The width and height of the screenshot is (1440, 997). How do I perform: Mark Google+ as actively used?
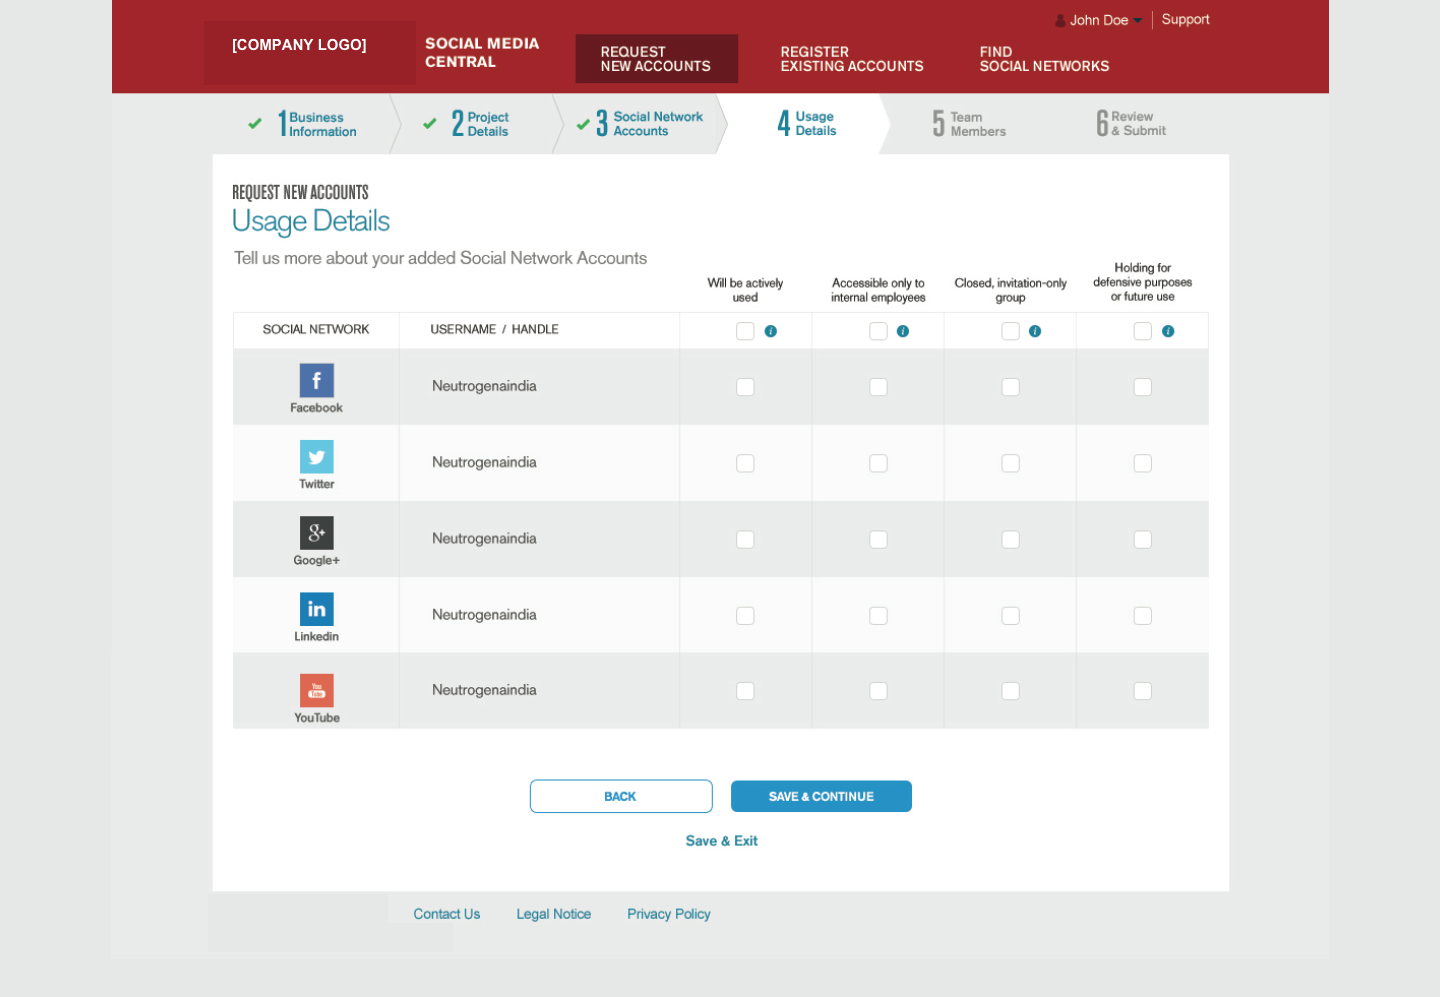tap(745, 539)
